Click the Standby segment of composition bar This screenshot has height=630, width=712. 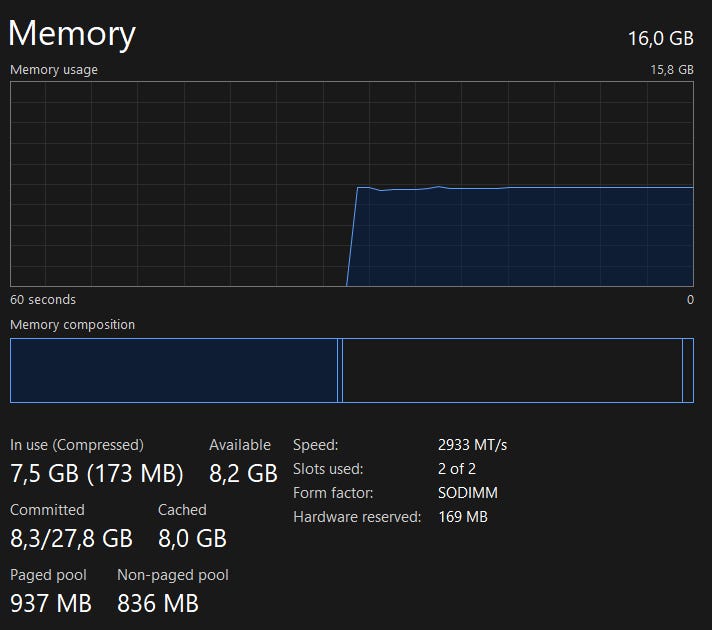512,370
